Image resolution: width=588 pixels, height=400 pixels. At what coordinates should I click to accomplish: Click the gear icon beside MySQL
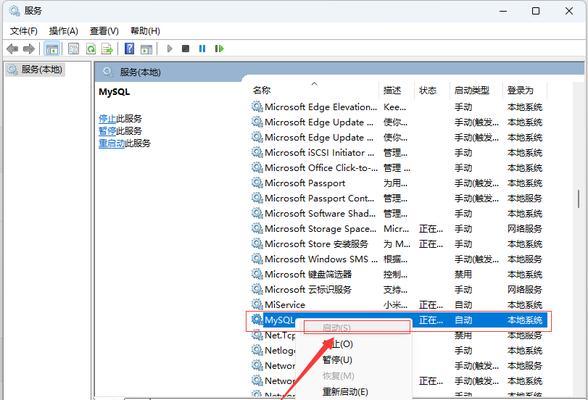pyautogui.click(x=257, y=320)
